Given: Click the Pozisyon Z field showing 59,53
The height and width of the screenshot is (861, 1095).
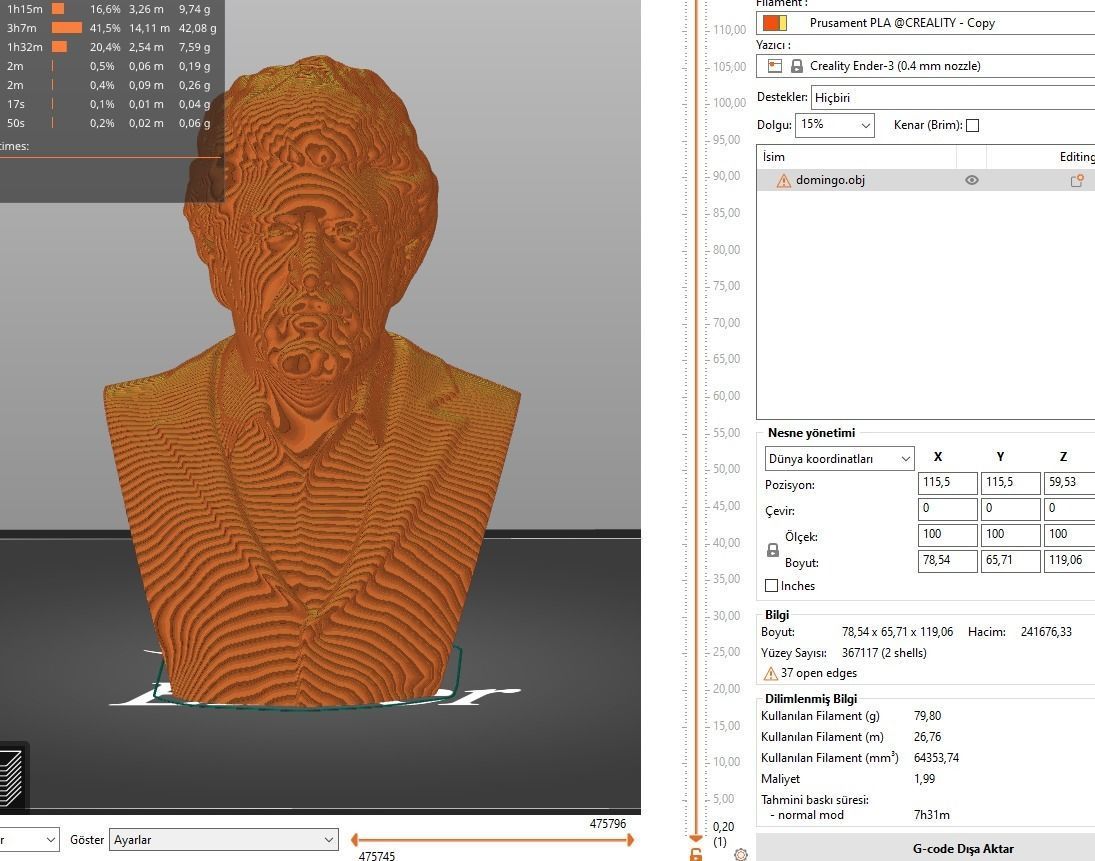Looking at the screenshot, I should click(x=1069, y=483).
